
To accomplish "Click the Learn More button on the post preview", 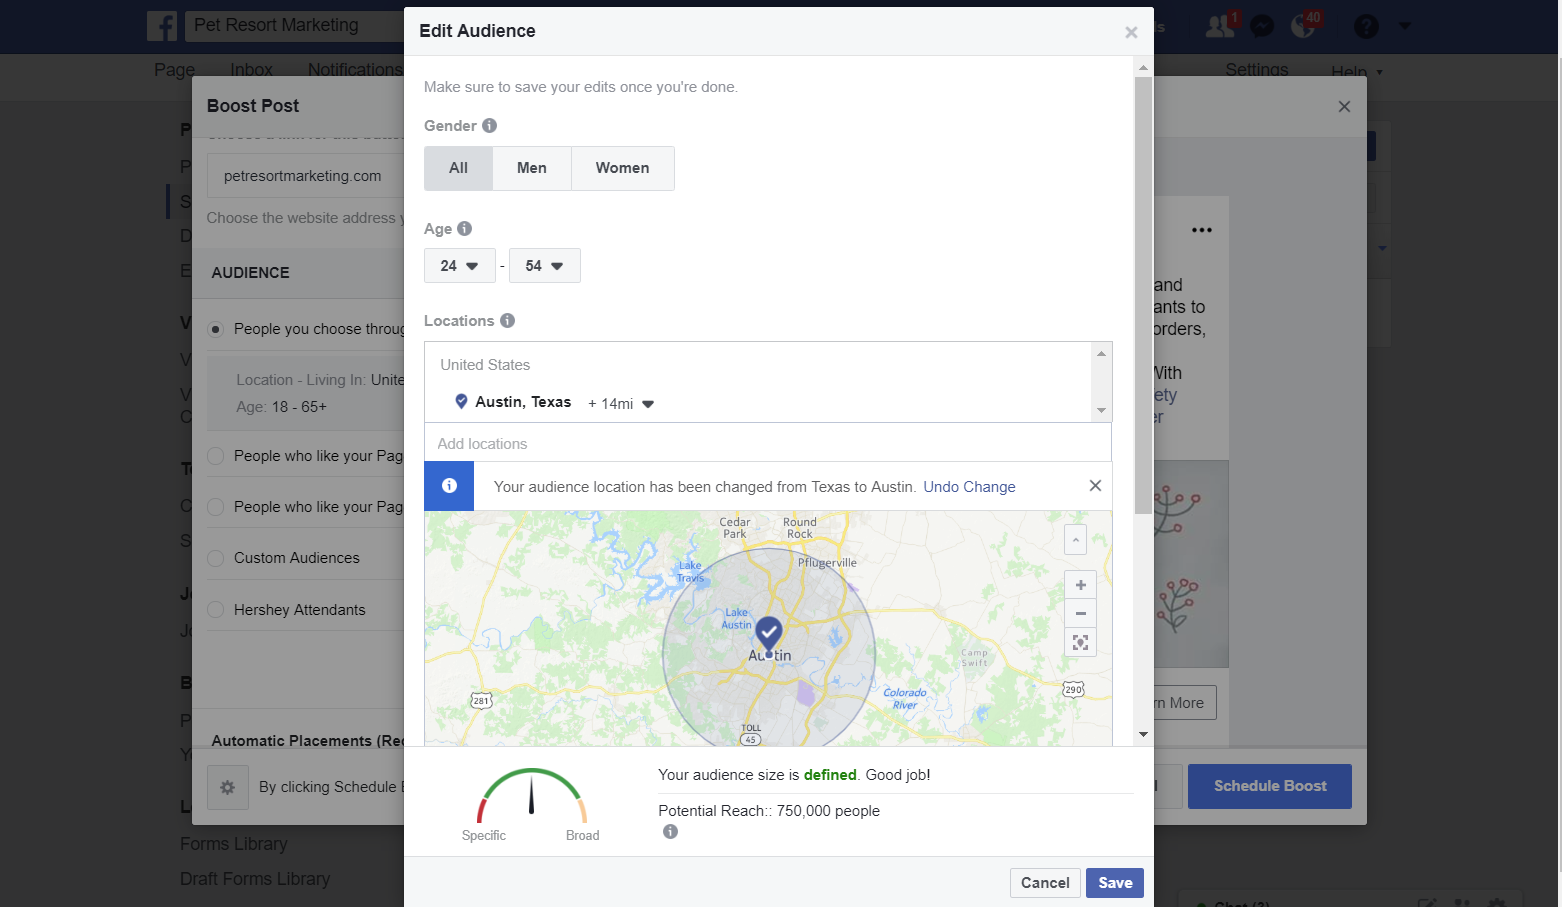I will [x=1185, y=703].
